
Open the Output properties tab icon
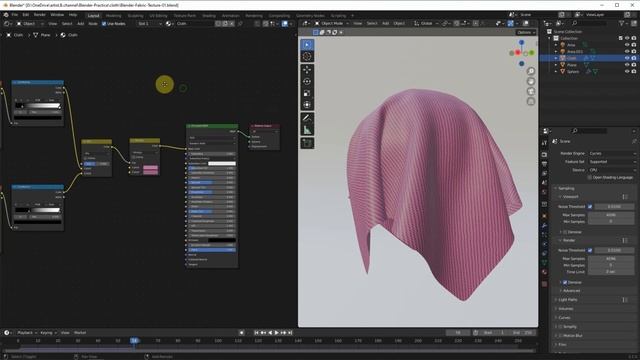[x=544, y=164]
